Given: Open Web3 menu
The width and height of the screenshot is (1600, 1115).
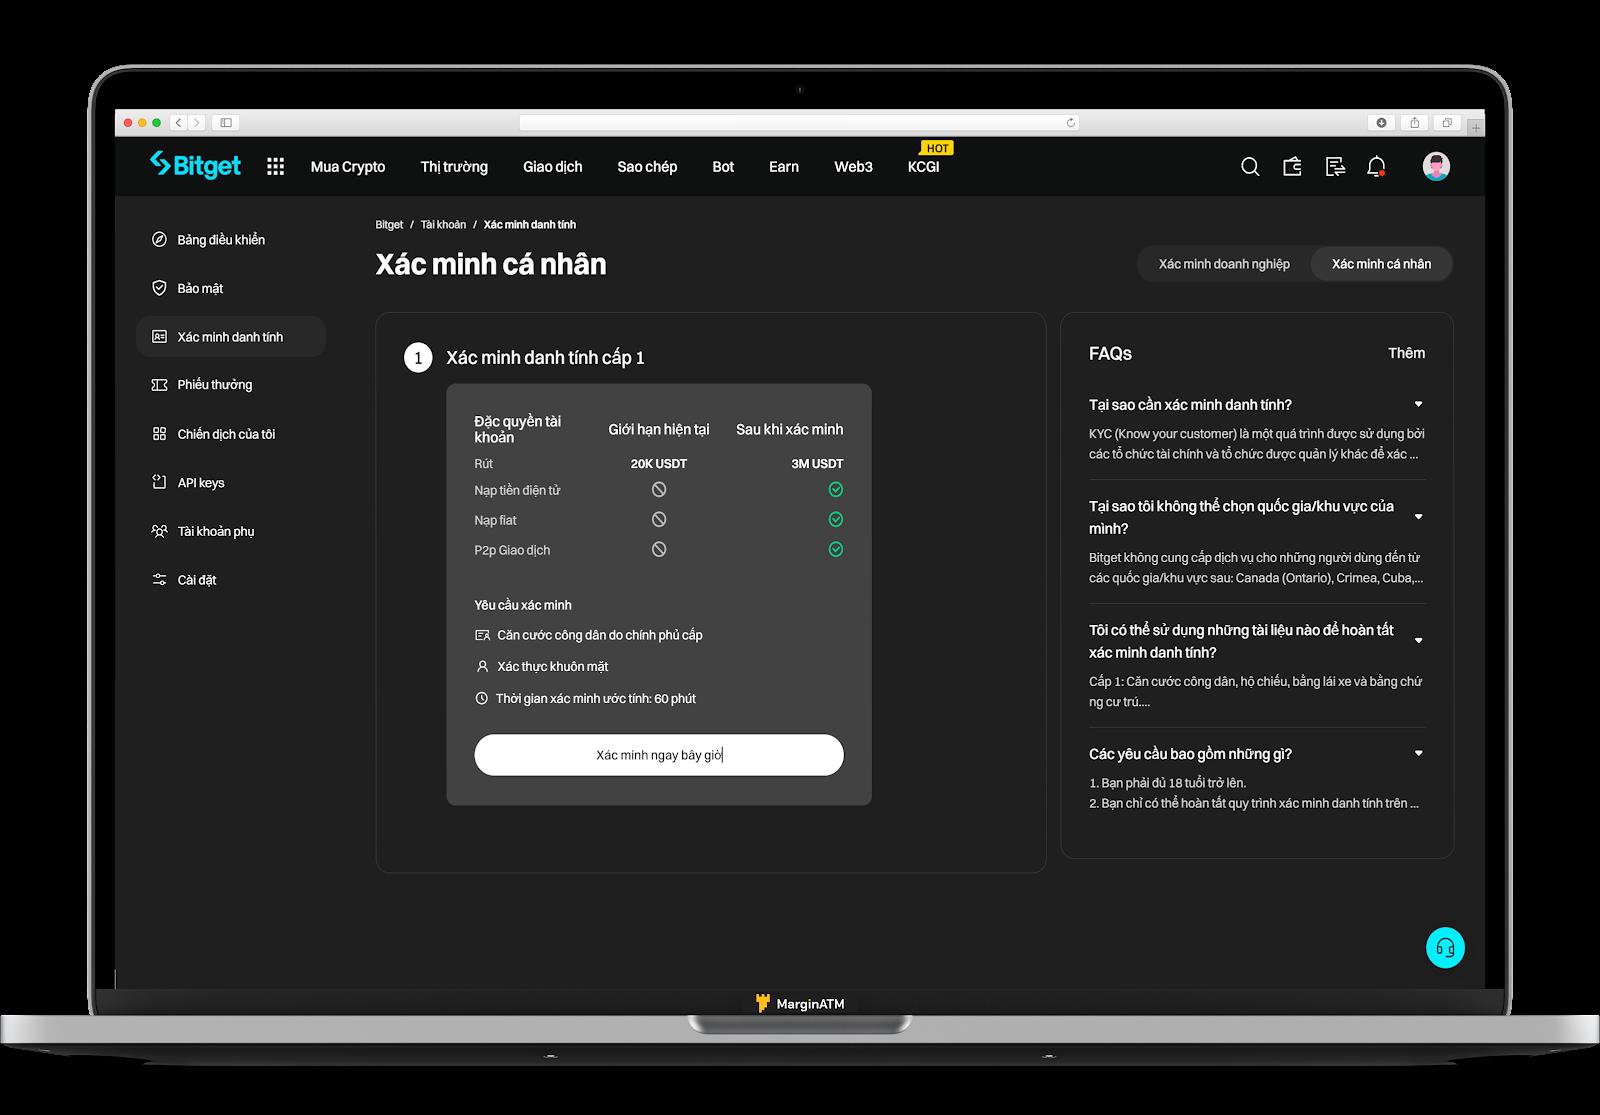Looking at the screenshot, I should coord(853,167).
